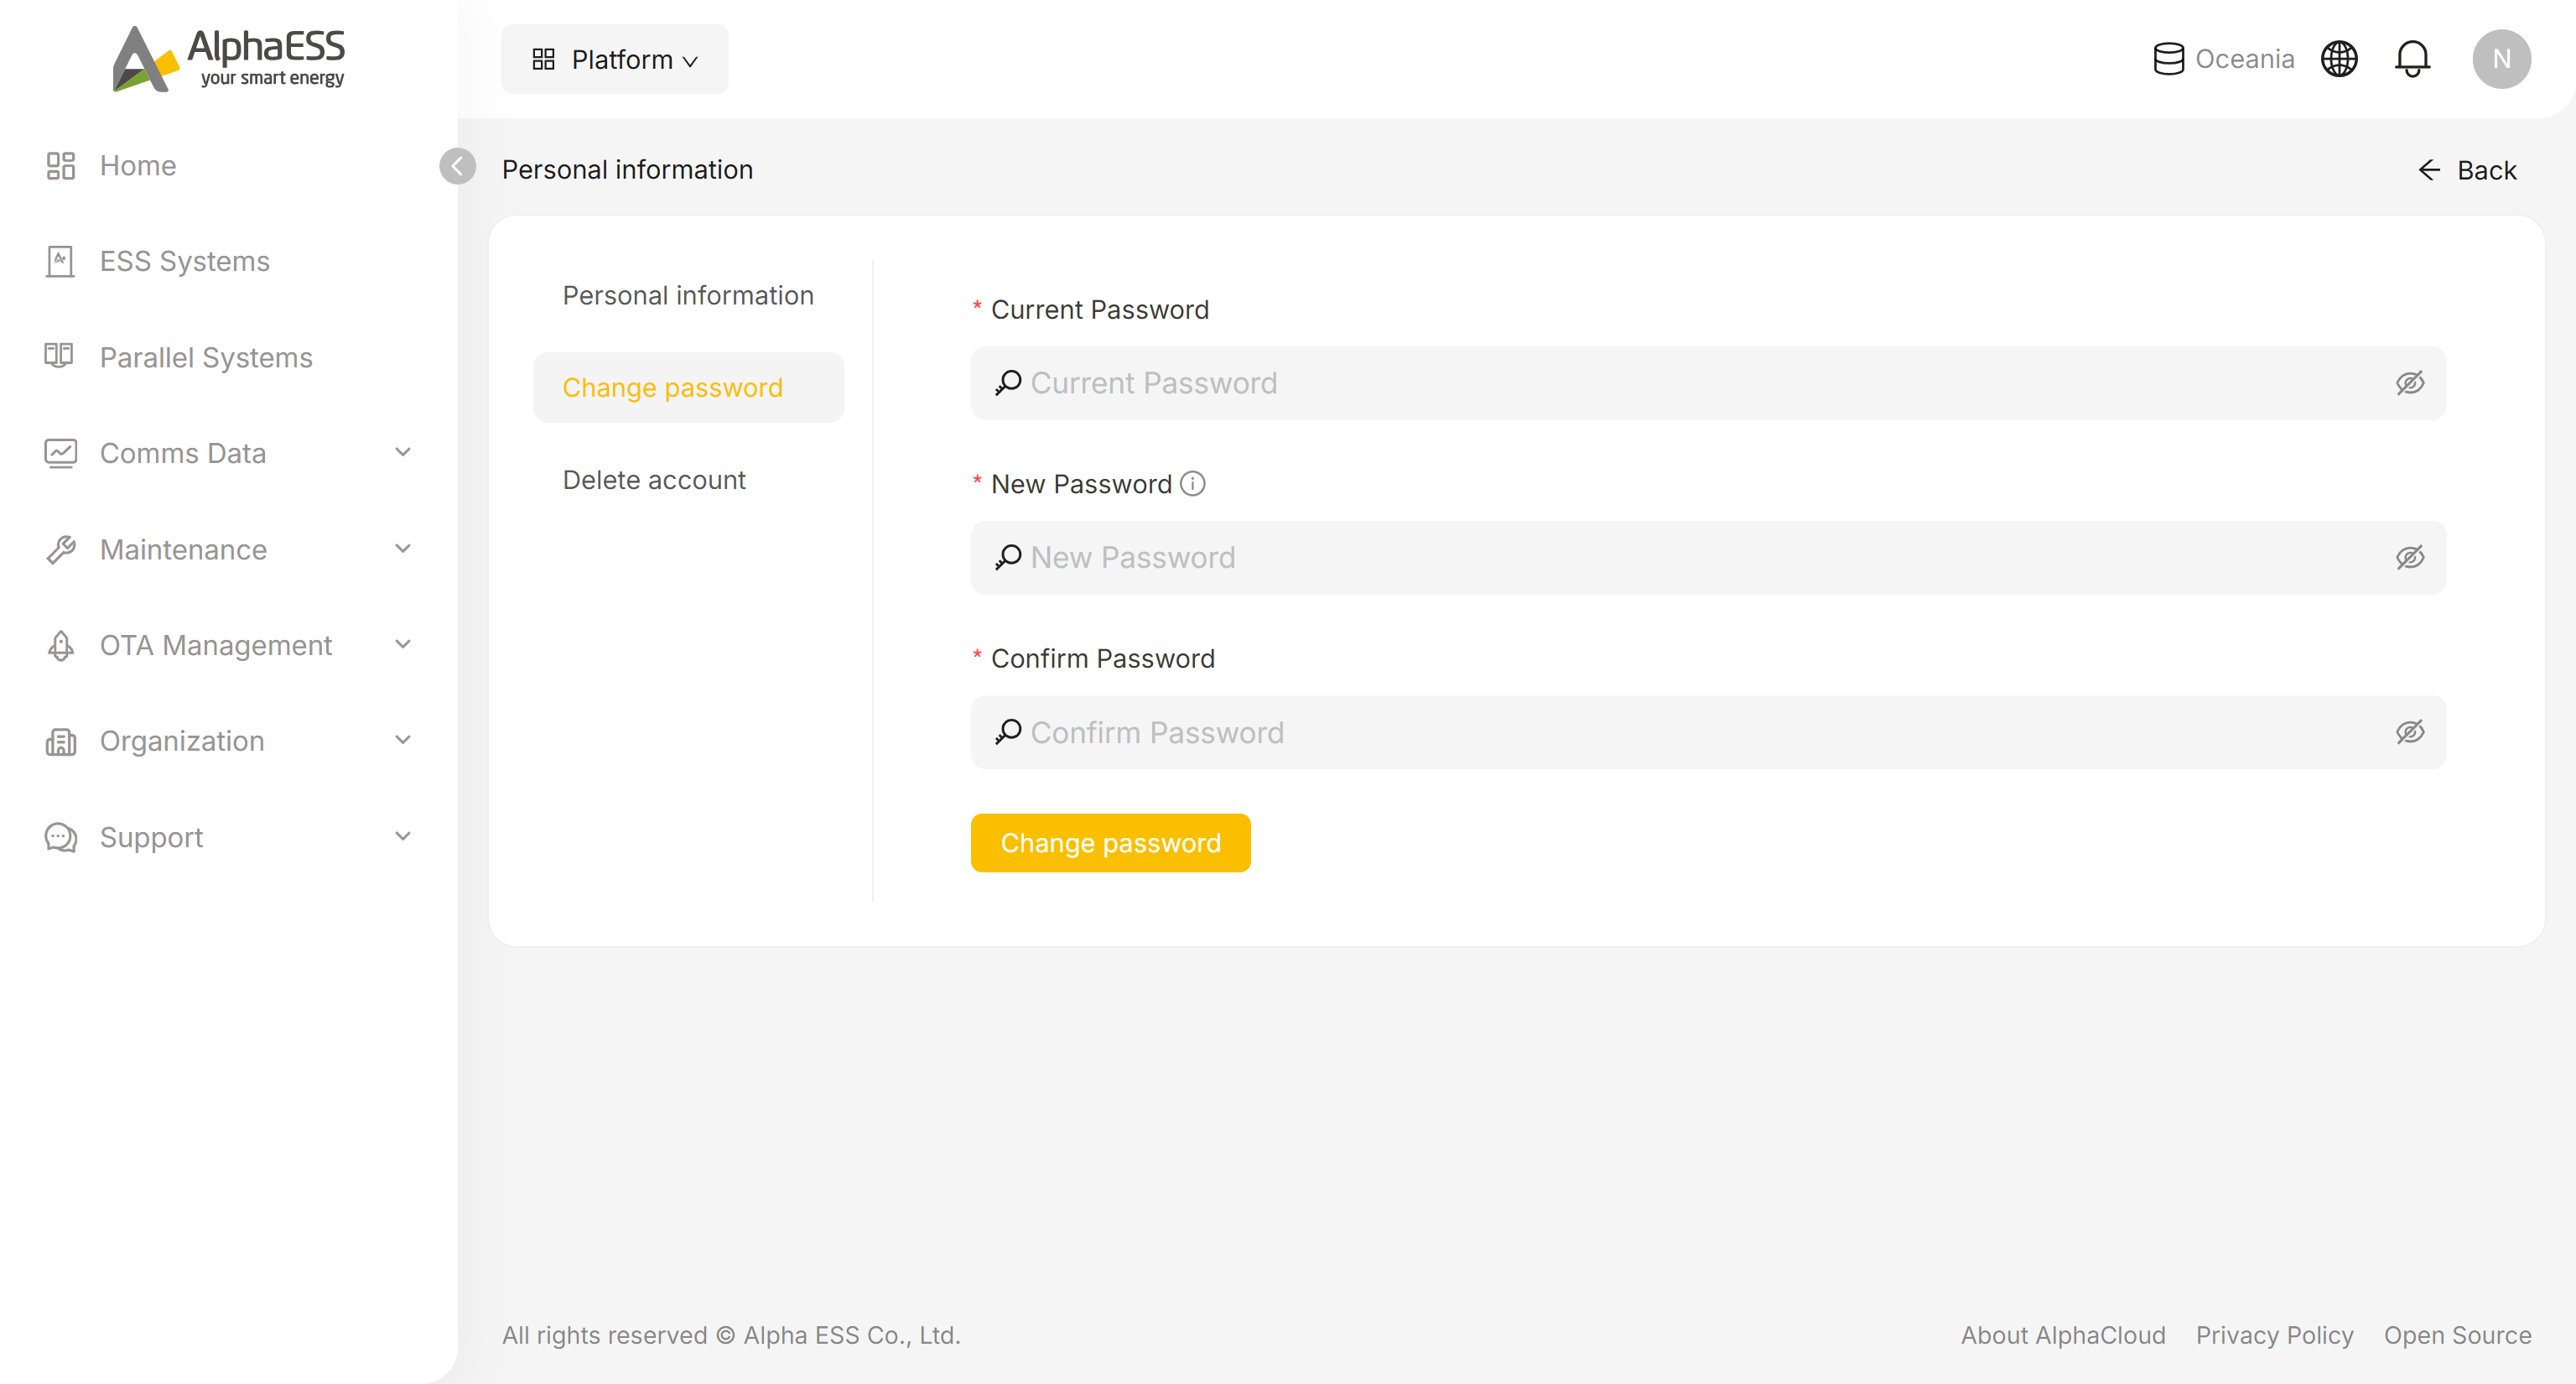Expand the Organization submenu chevron

pyautogui.click(x=403, y=740)
